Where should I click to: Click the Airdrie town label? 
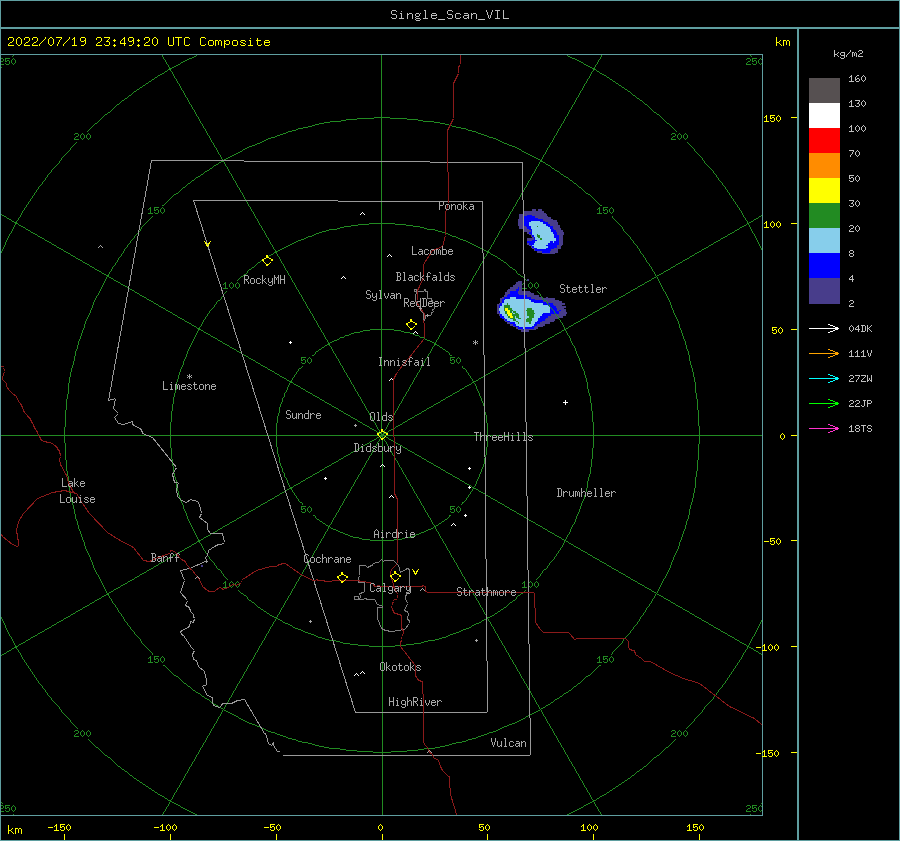point(394,534)
